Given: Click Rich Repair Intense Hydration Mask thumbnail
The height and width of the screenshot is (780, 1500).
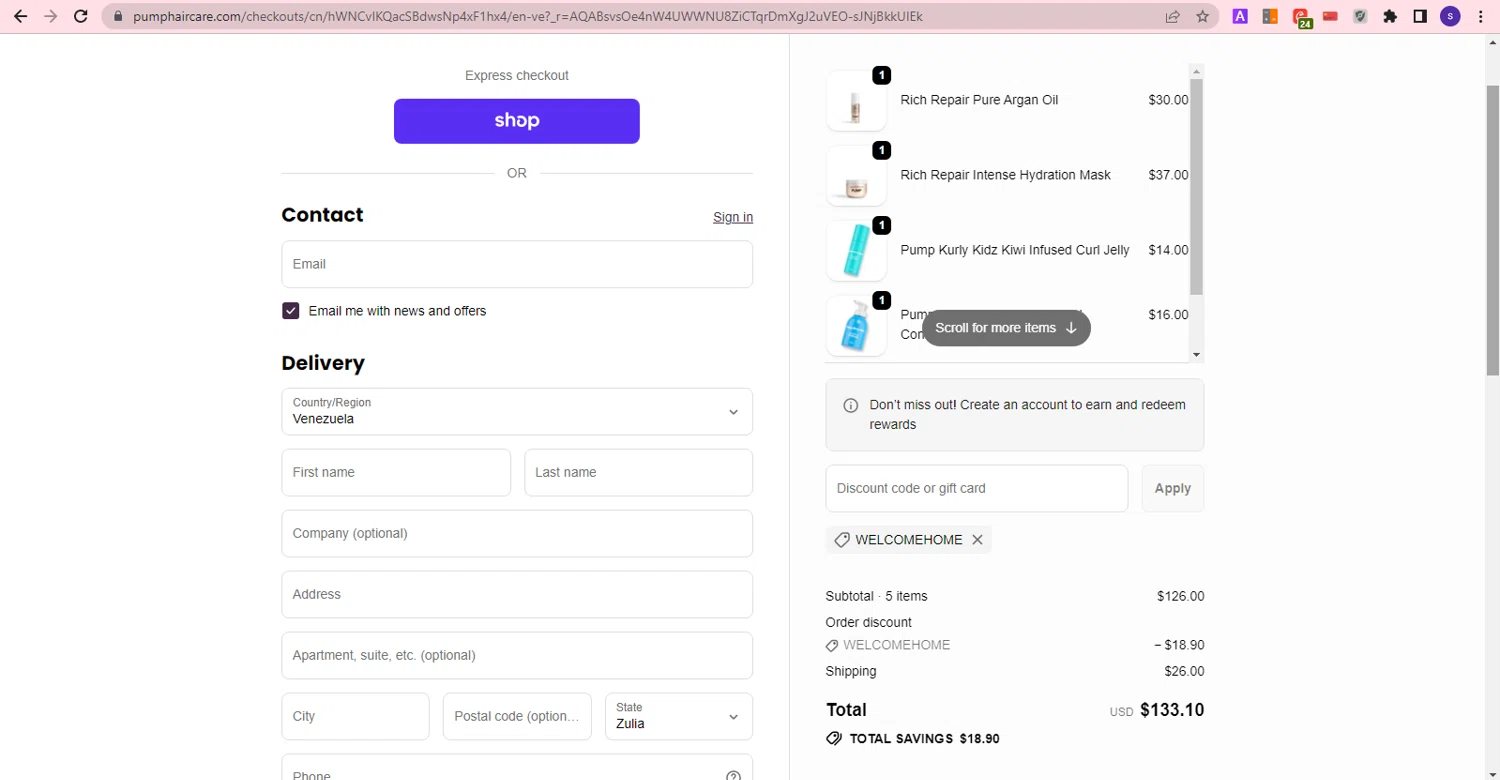Looking at the screenshot, I should [x=856, y=176].
